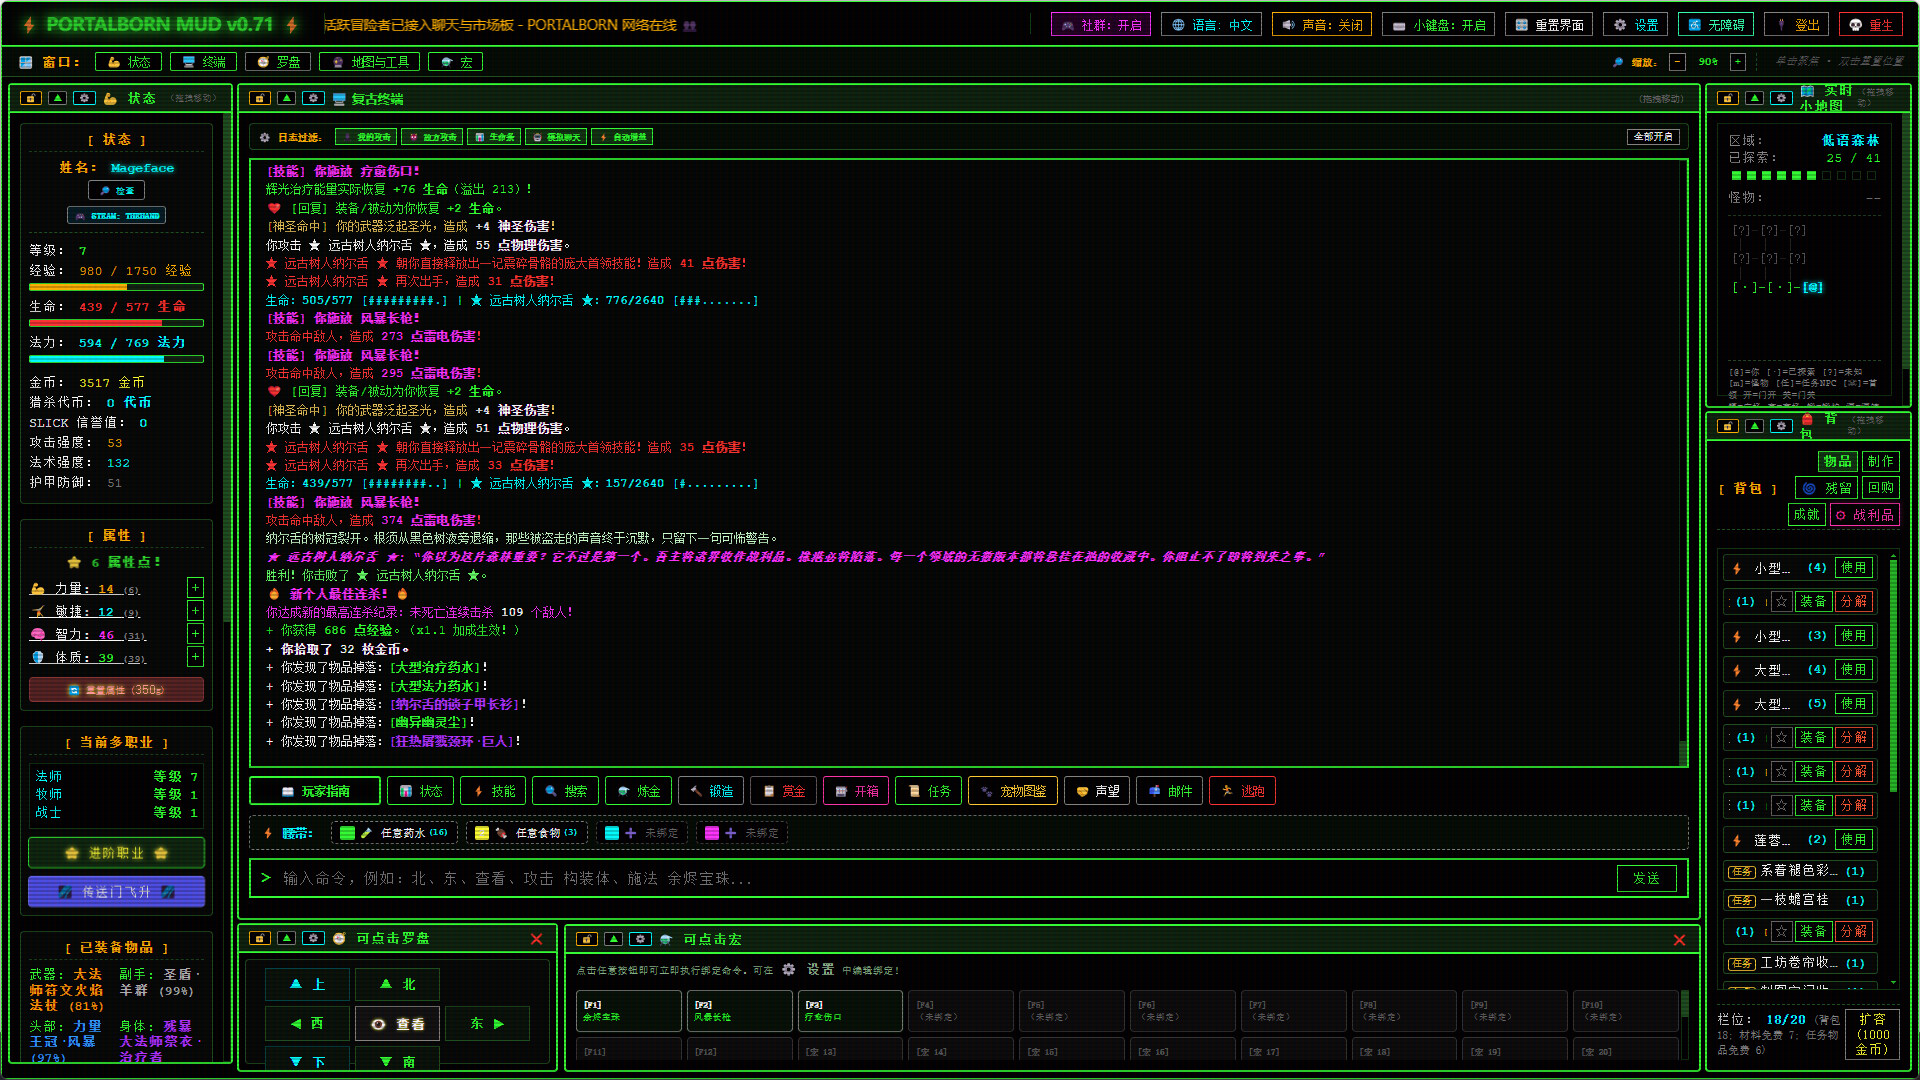Toggle the 声音: 关闭 sound switch
Image resolution: width=1920 pixels, height=1080 pixels.
click(x=1322, y=25)
